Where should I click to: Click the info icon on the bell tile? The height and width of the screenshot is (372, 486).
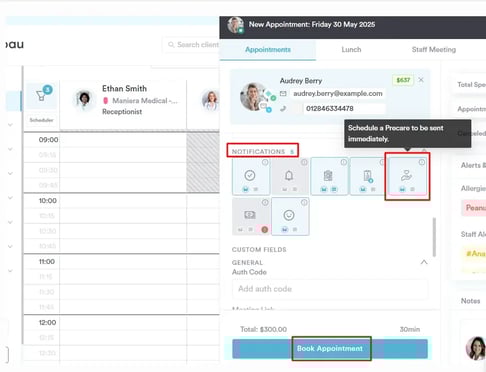pos(304,162)
